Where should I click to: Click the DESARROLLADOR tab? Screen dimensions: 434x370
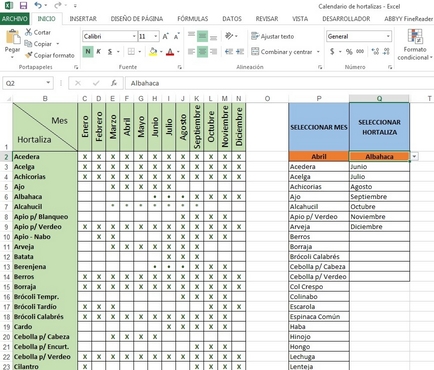click(346, 19)
